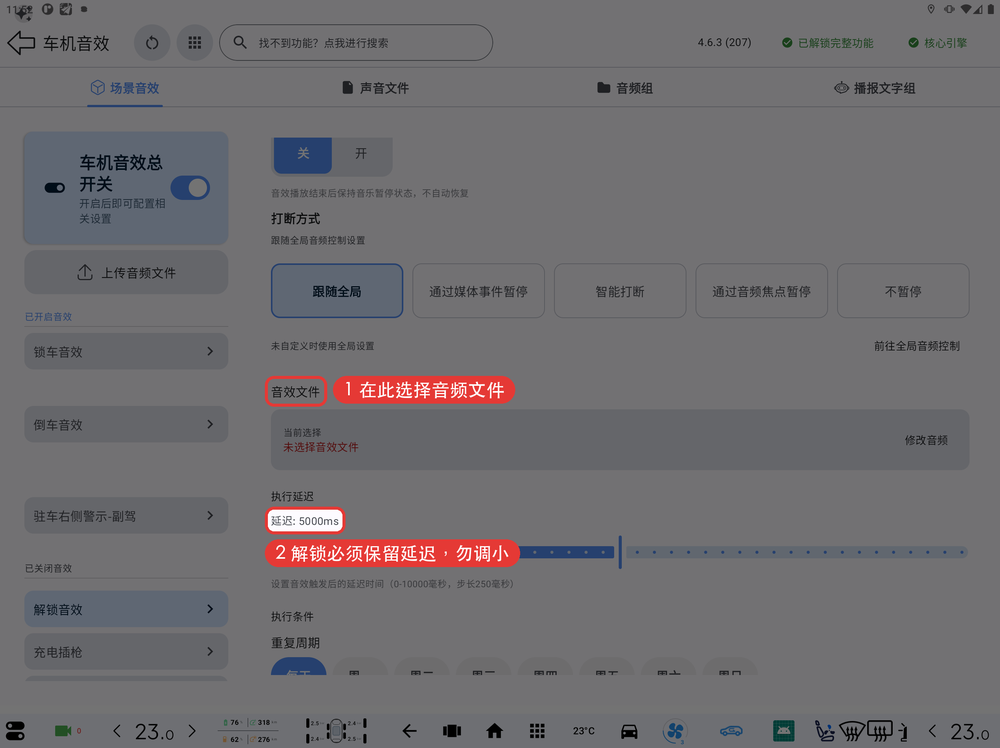Click the 23°C temperature readout
This screenshot has height=748, width=1000.
tap(584, 731)
